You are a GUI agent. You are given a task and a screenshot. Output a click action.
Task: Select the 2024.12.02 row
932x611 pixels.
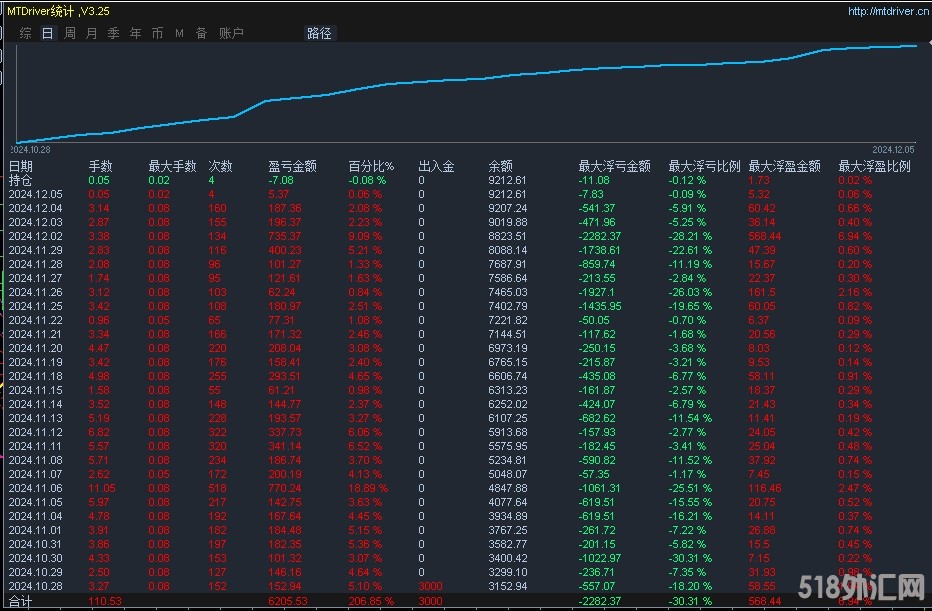(466, 237)
